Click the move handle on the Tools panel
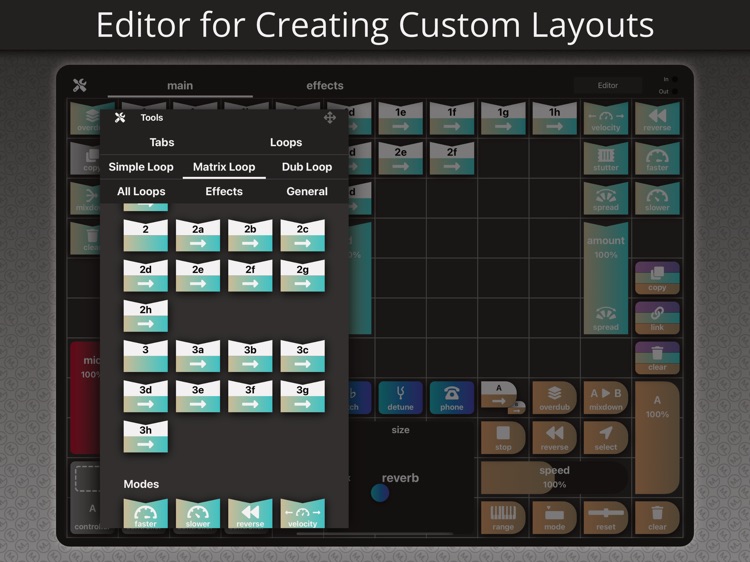The width and height of the screenshot is (750, 562). [x=330, y=117]
